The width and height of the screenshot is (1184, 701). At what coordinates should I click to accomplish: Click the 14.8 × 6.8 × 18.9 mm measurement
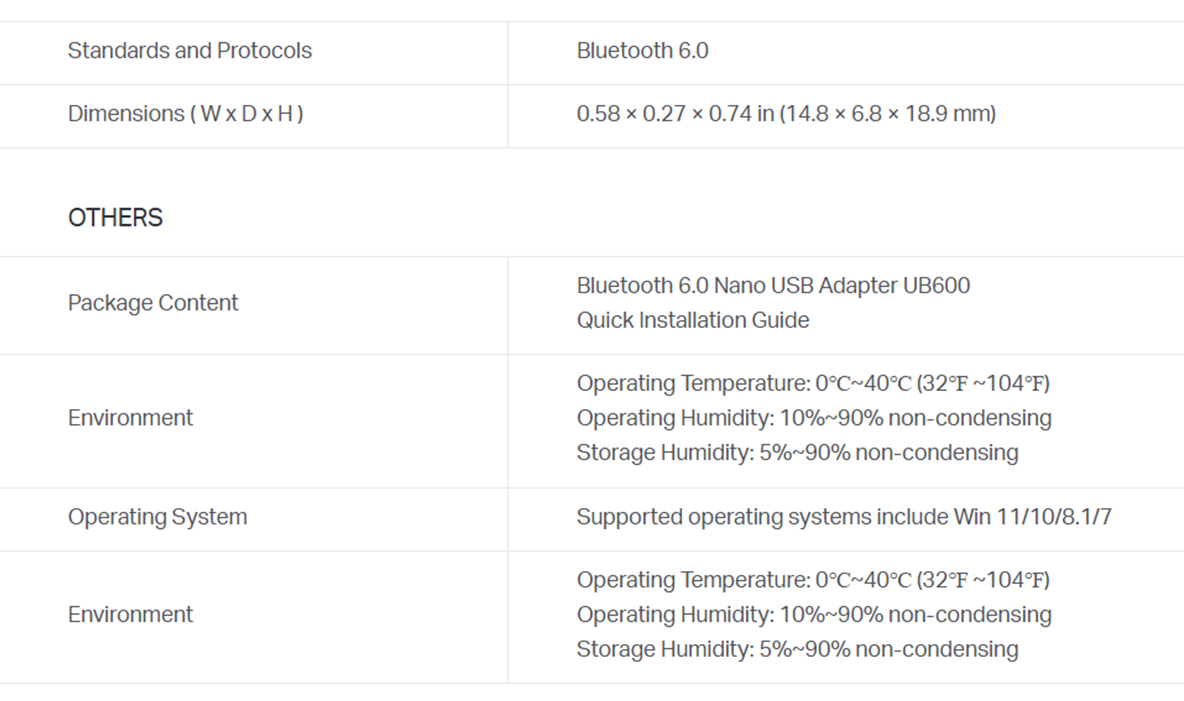point(888,114)
